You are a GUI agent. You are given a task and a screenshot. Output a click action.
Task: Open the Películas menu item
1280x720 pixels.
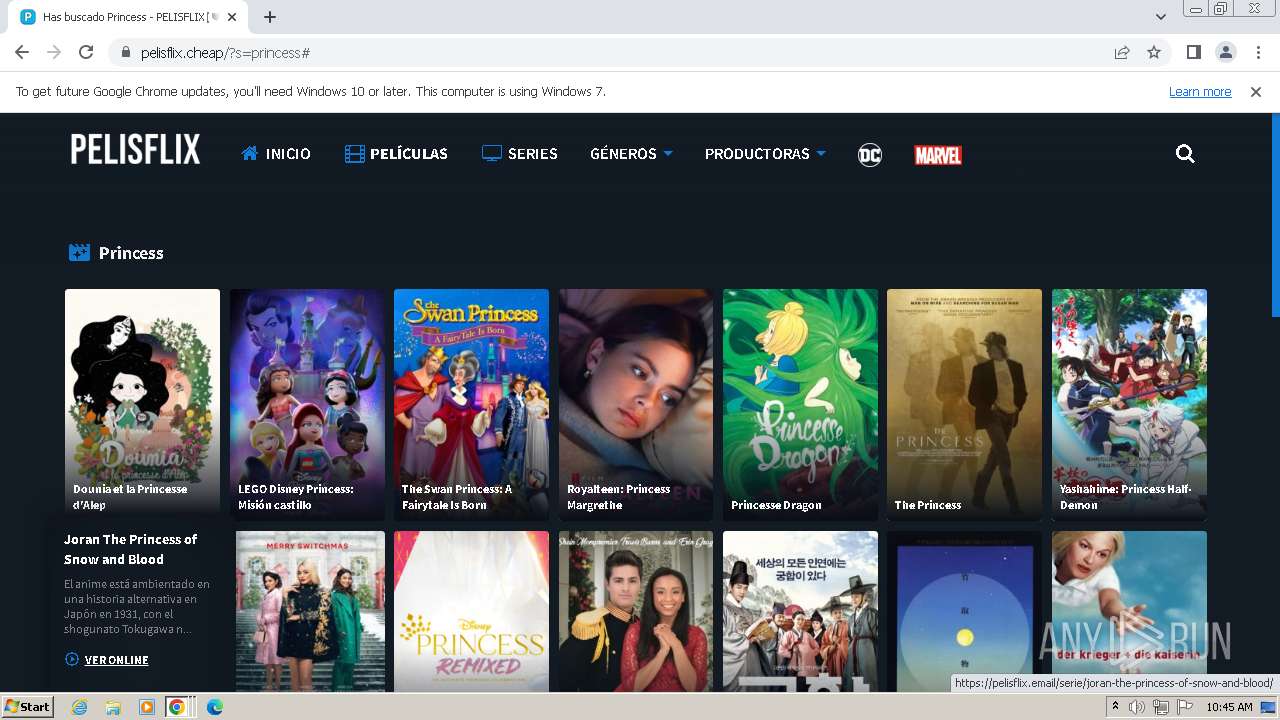click(x=396, y=154)
